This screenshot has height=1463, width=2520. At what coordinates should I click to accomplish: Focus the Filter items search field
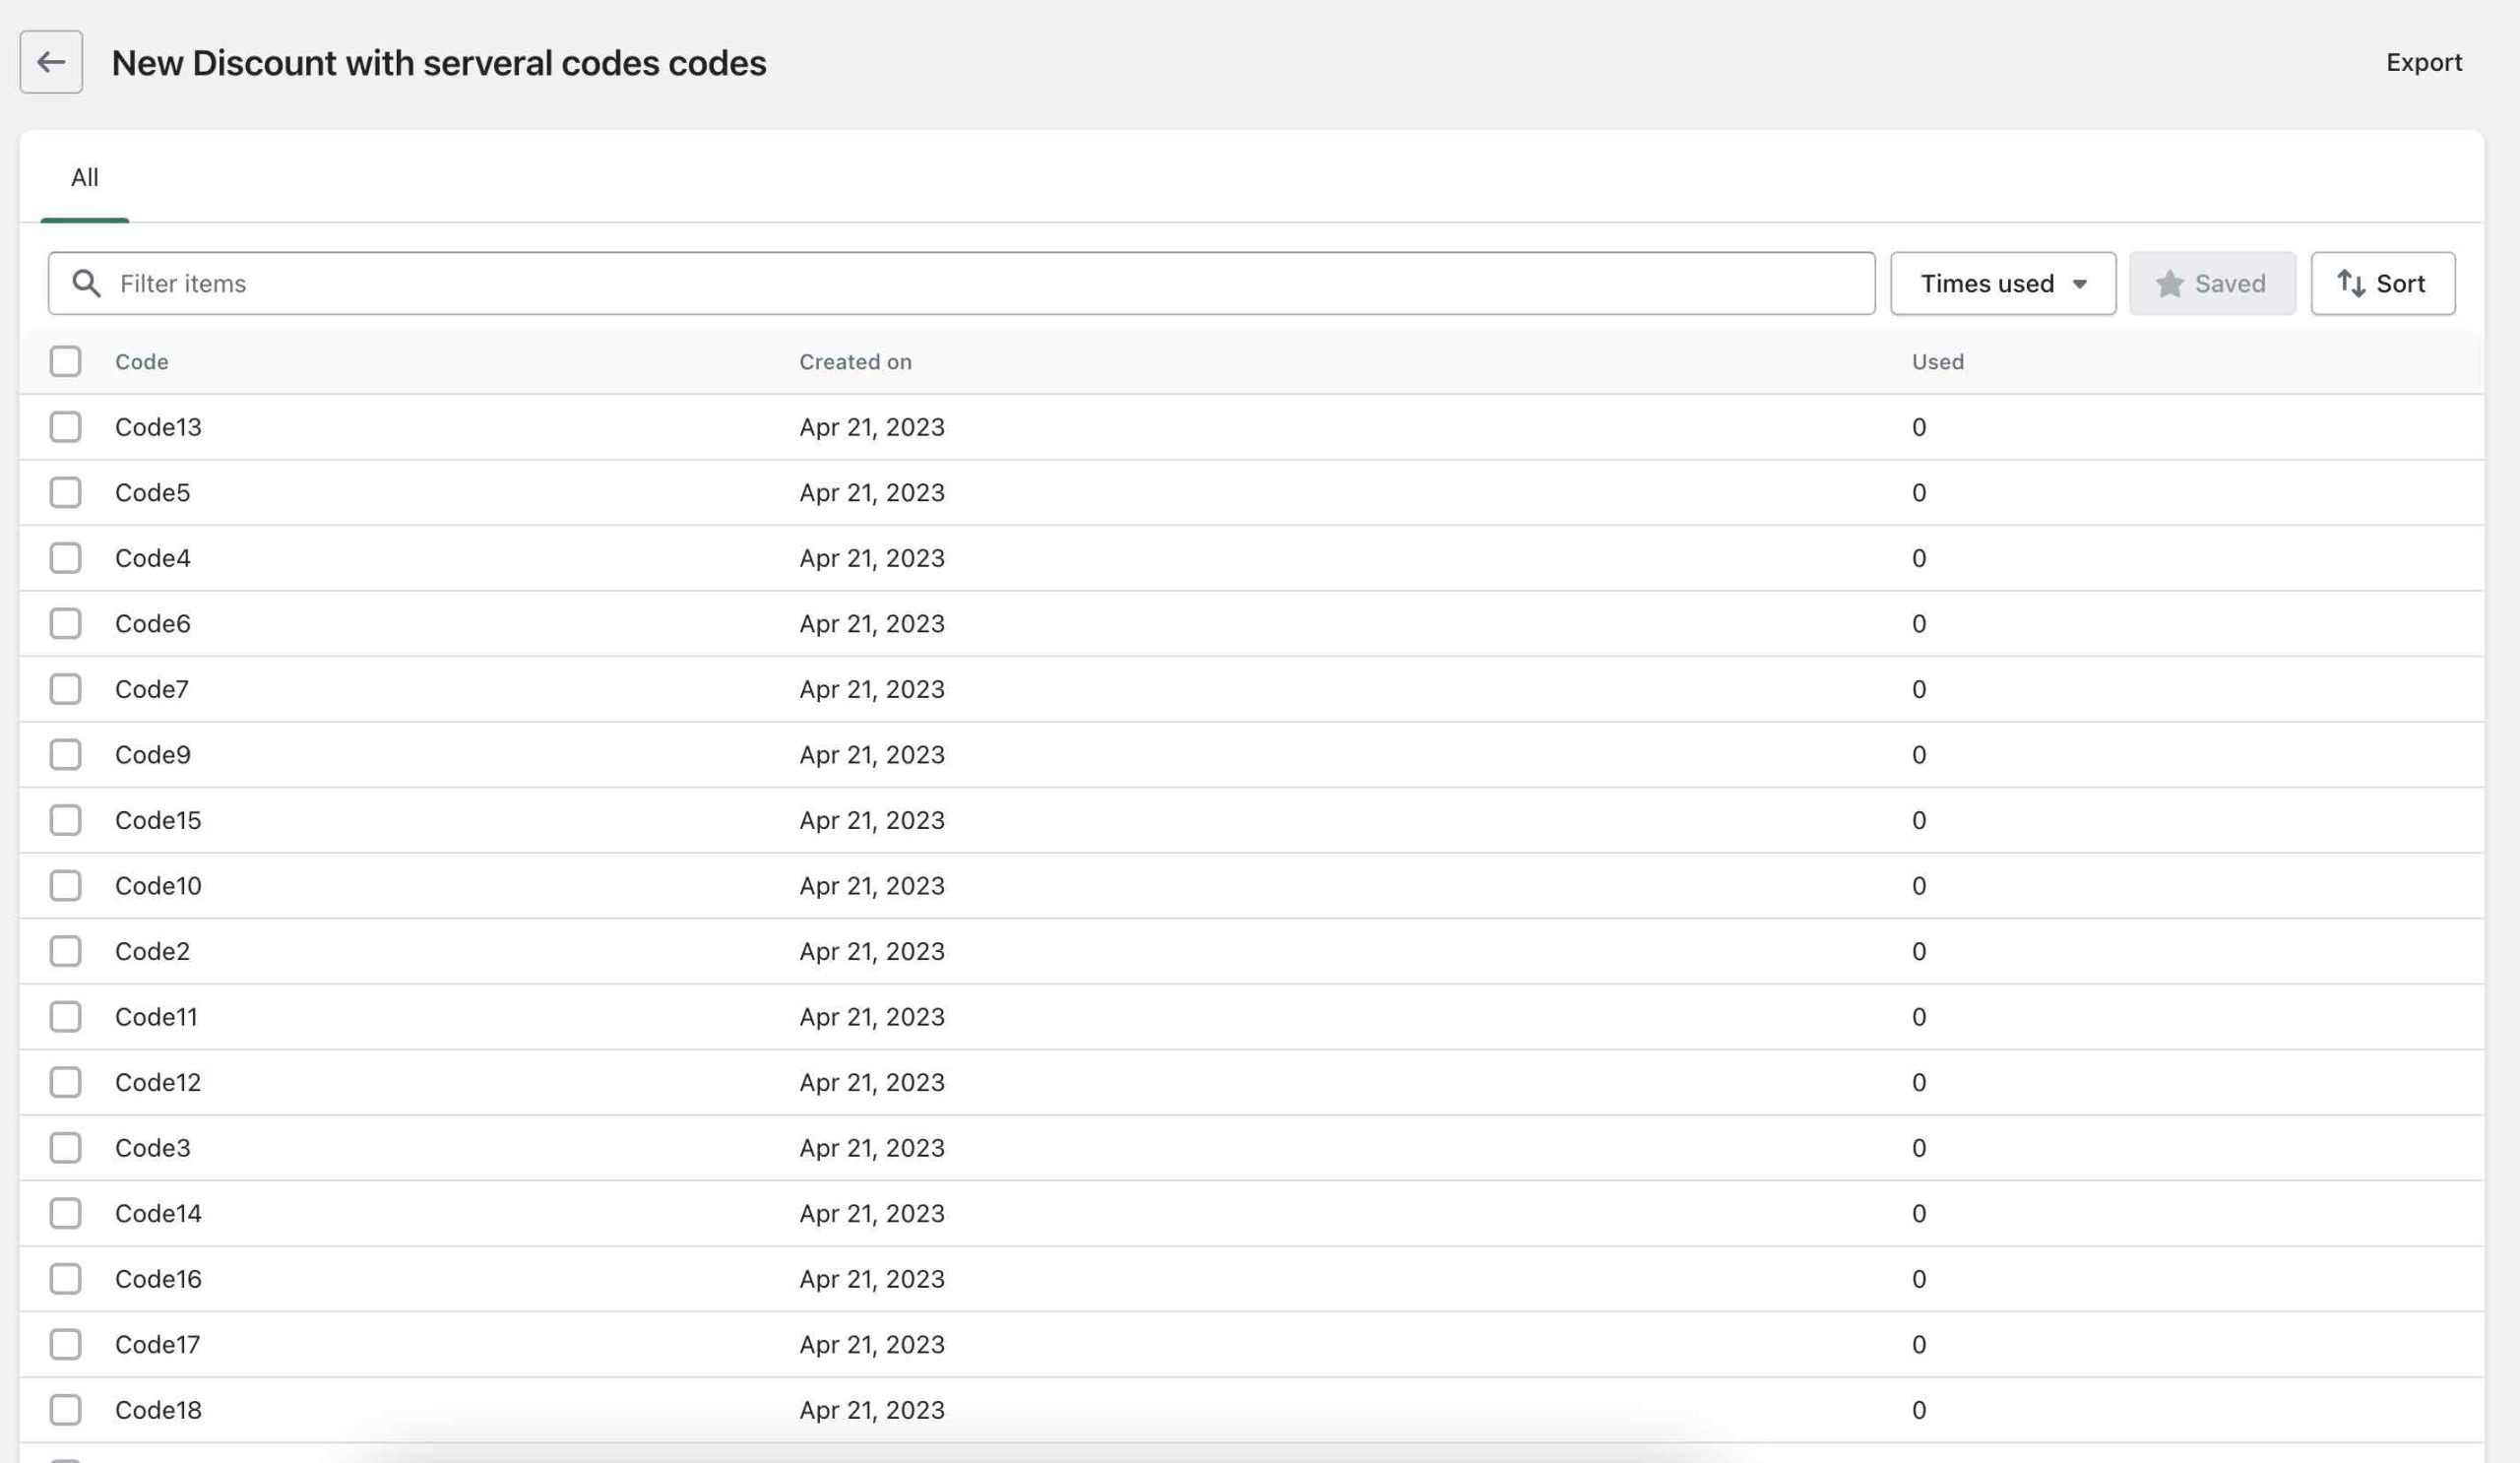(960, 284)
